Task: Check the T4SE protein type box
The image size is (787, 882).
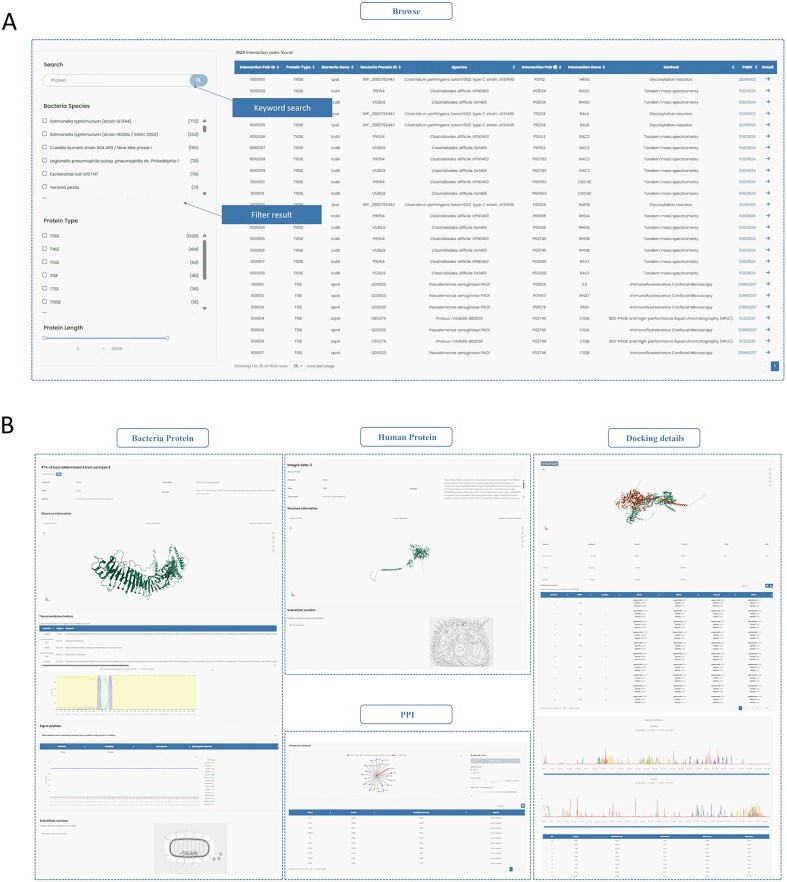Action: 44,249
